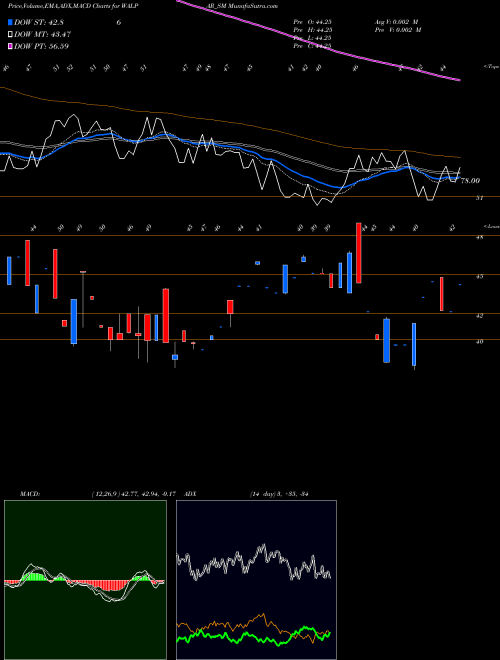Click the 'Avg V: 0.002 M' value
500x660 pixels.
[396, 22]
